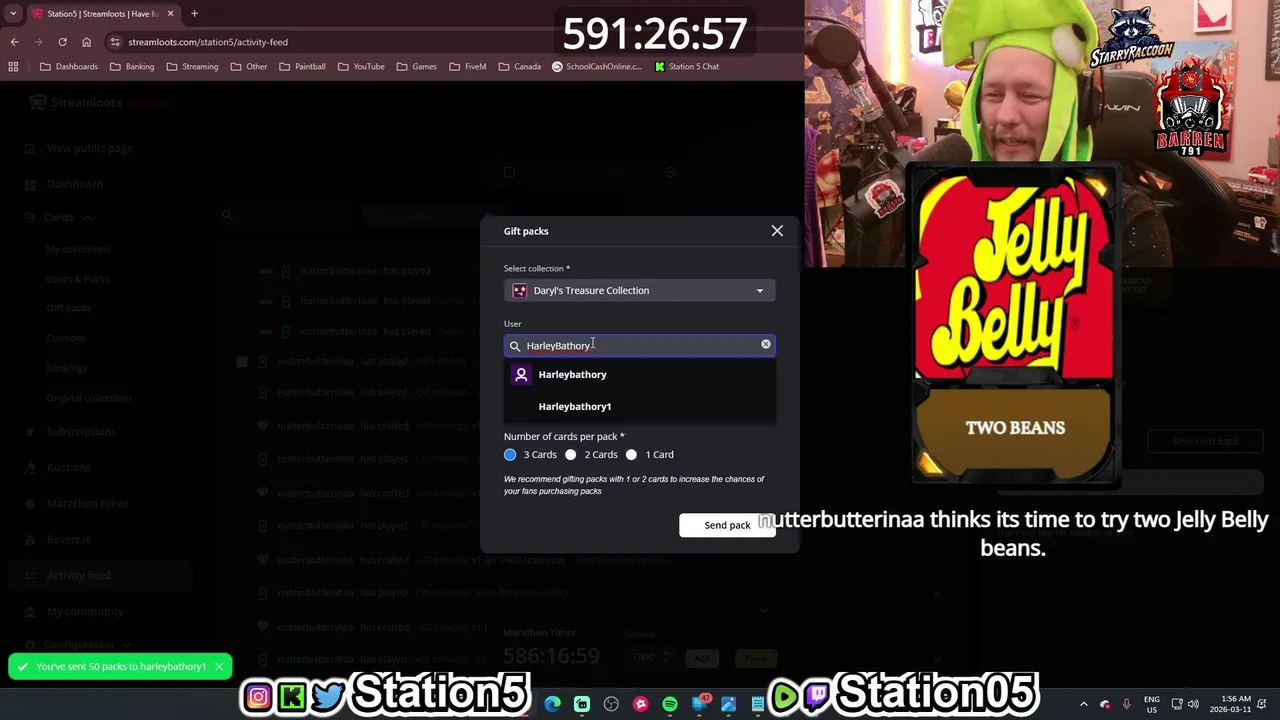This screenshot has width=1280, height=720.
Task: Click the User search field
Action: click(x=639, y=345)
